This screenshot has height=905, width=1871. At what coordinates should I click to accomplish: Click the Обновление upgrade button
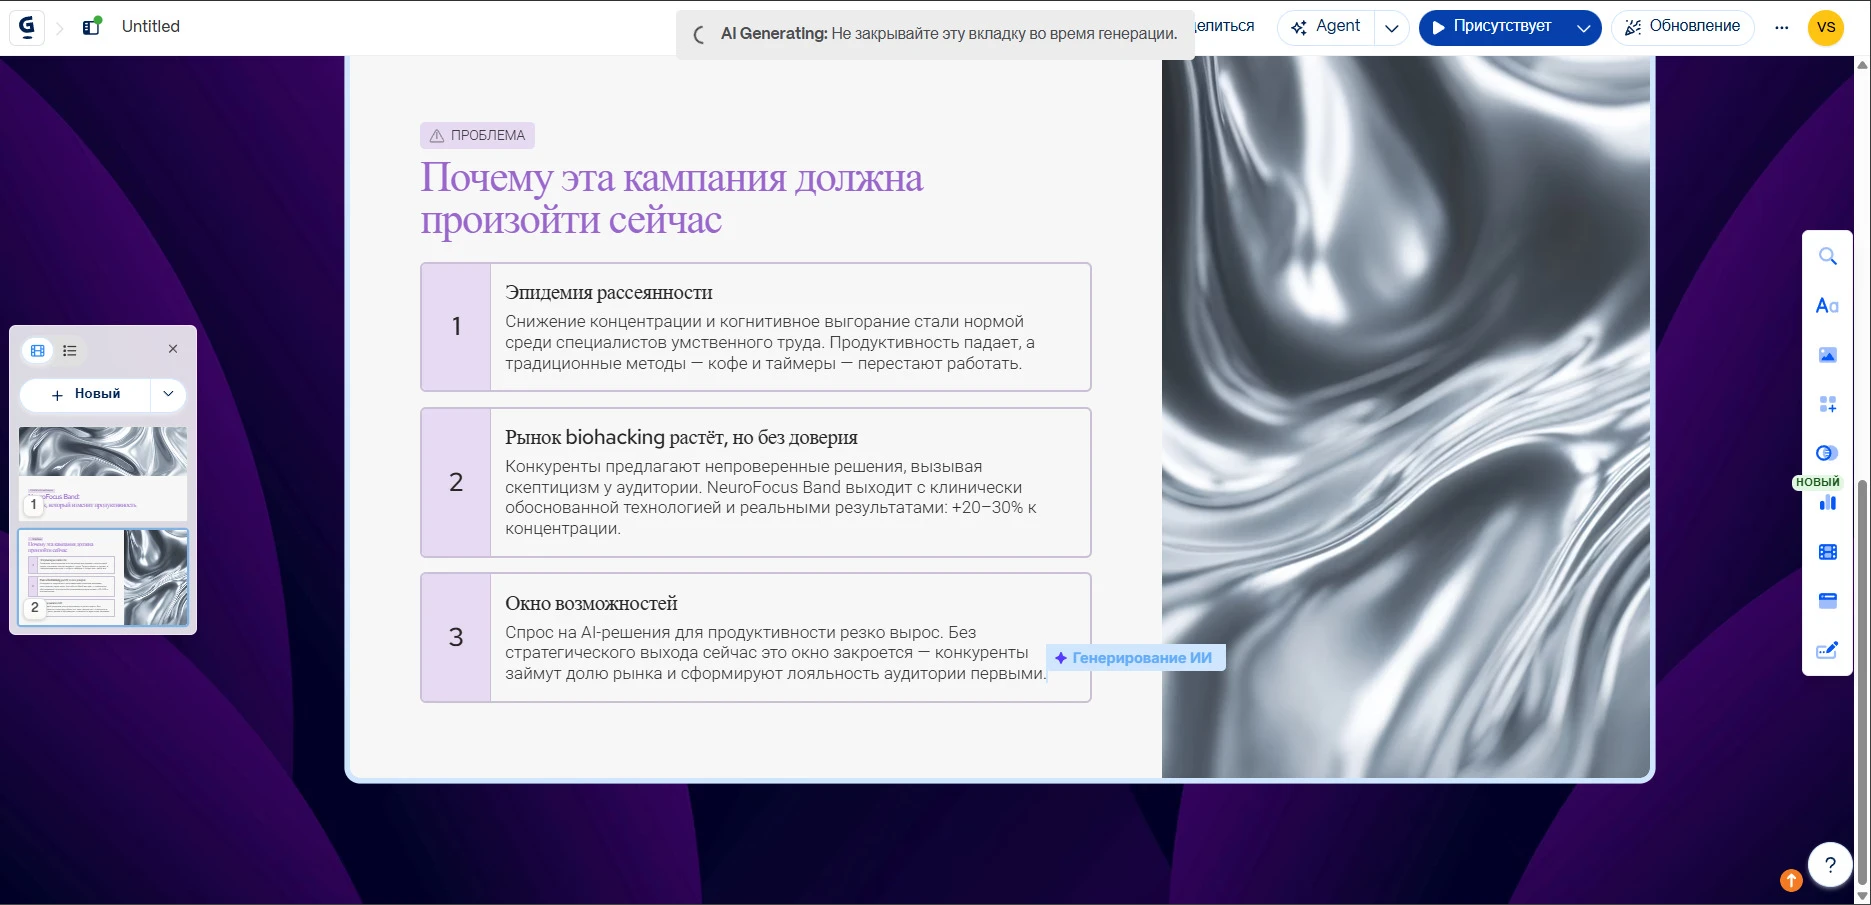(1682, 27)
